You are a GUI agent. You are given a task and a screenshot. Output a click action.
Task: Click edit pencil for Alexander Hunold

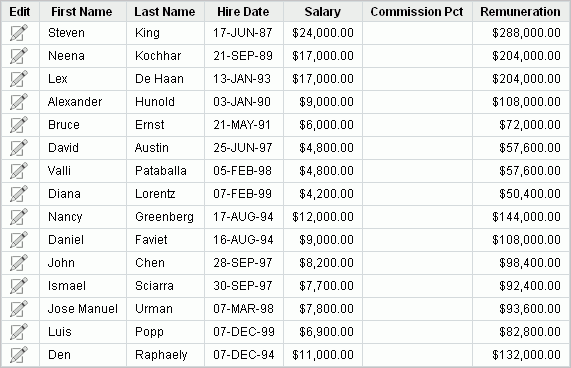(x=19, y=102)
